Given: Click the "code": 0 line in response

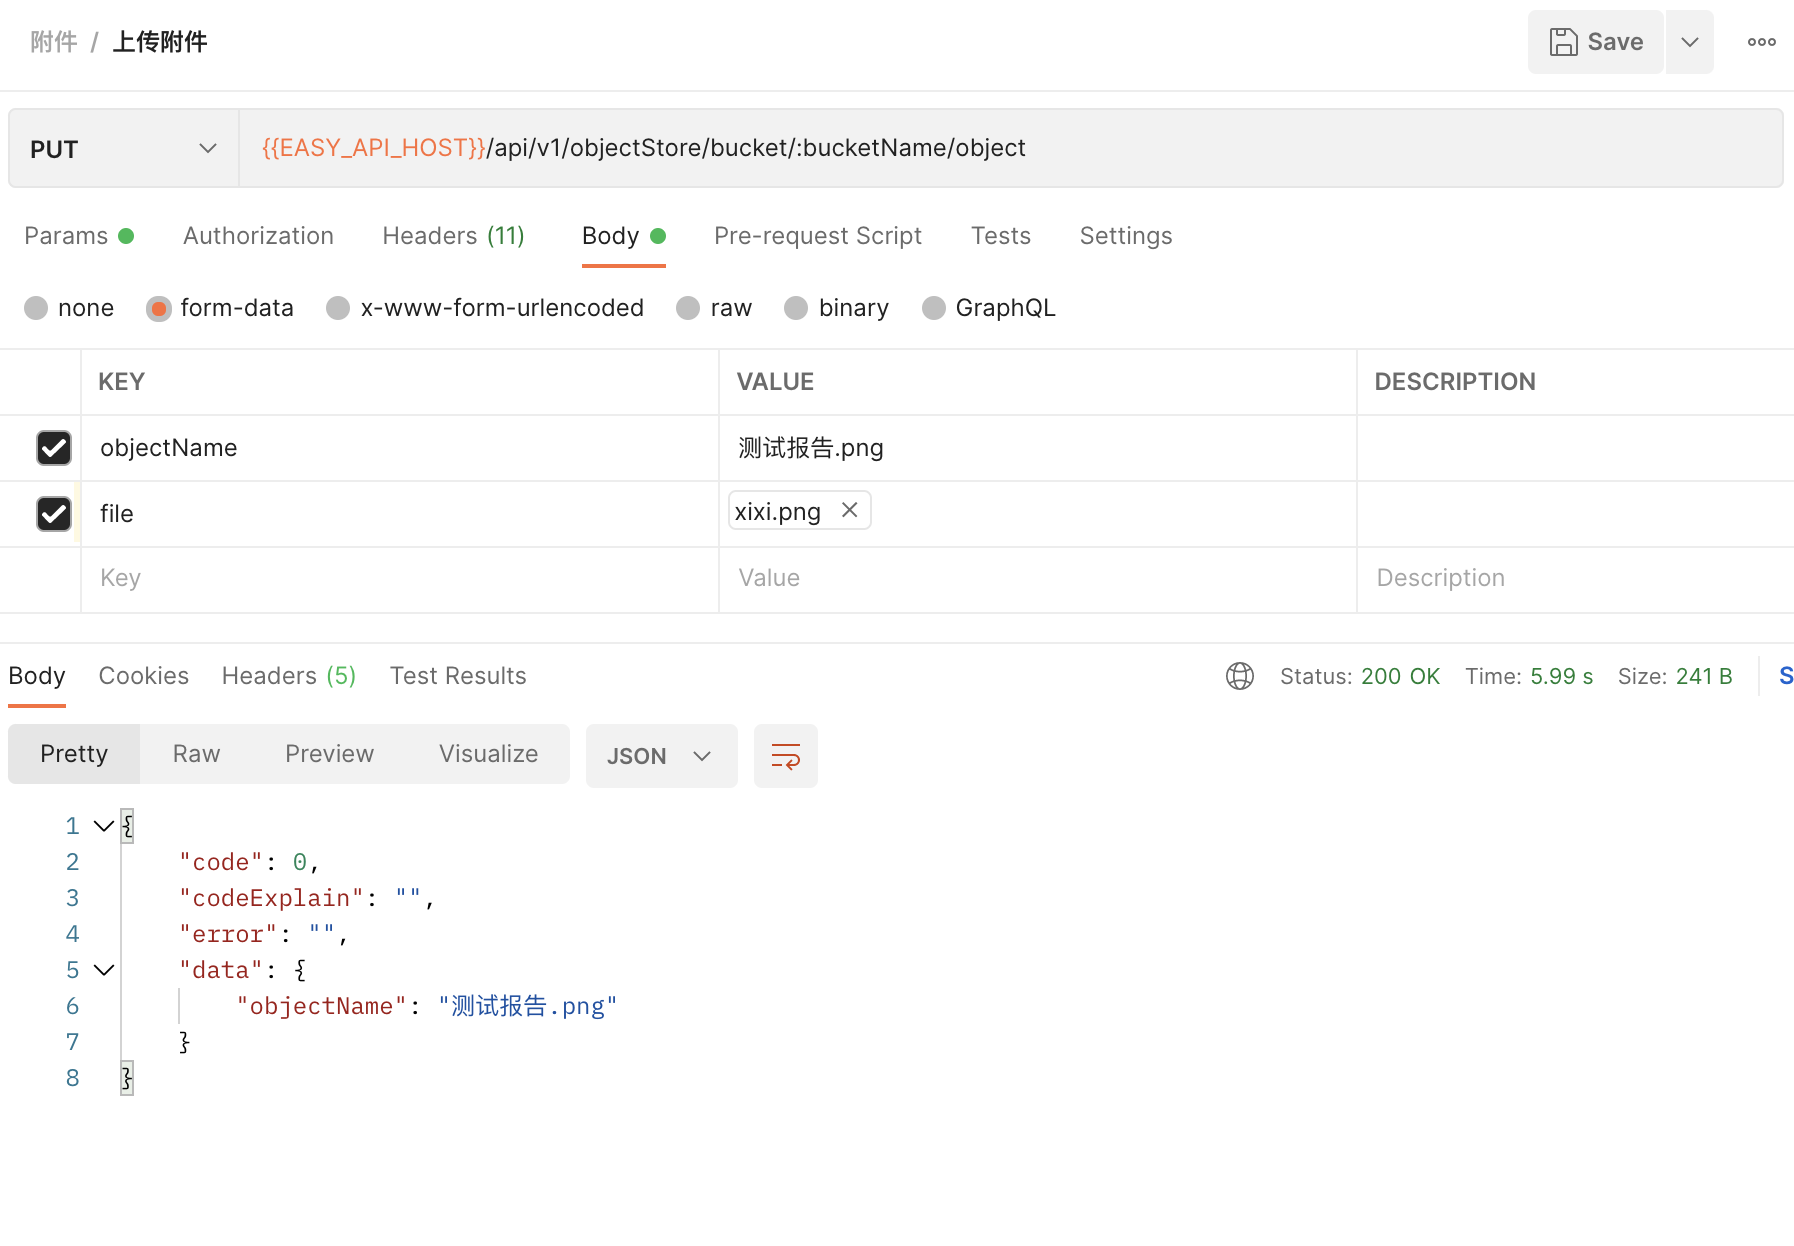Looking at the screenshot, I should click(x=249, y=862).
